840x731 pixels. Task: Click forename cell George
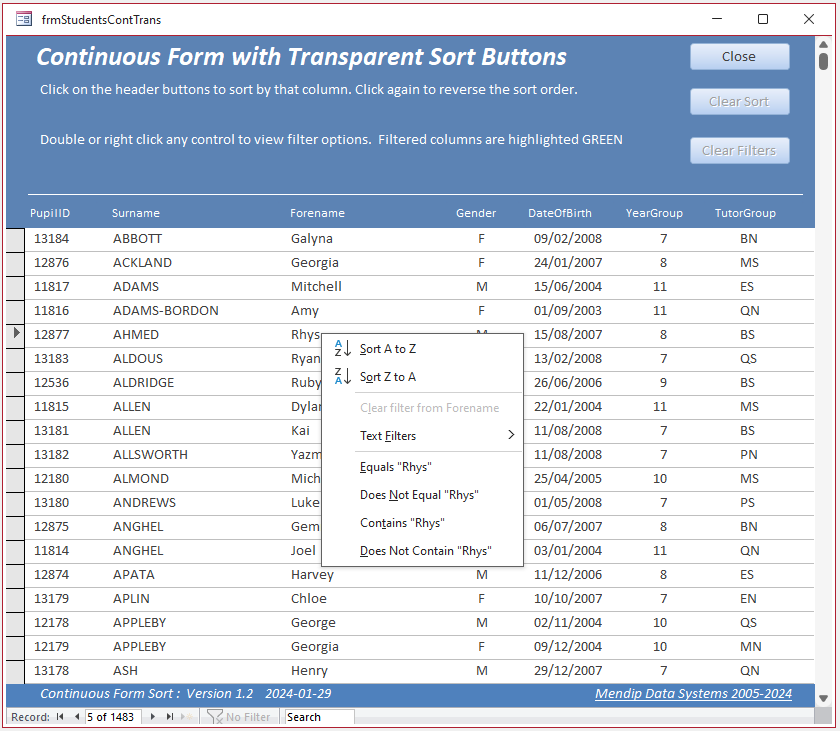pyautogui.click(x=313, y=622)
